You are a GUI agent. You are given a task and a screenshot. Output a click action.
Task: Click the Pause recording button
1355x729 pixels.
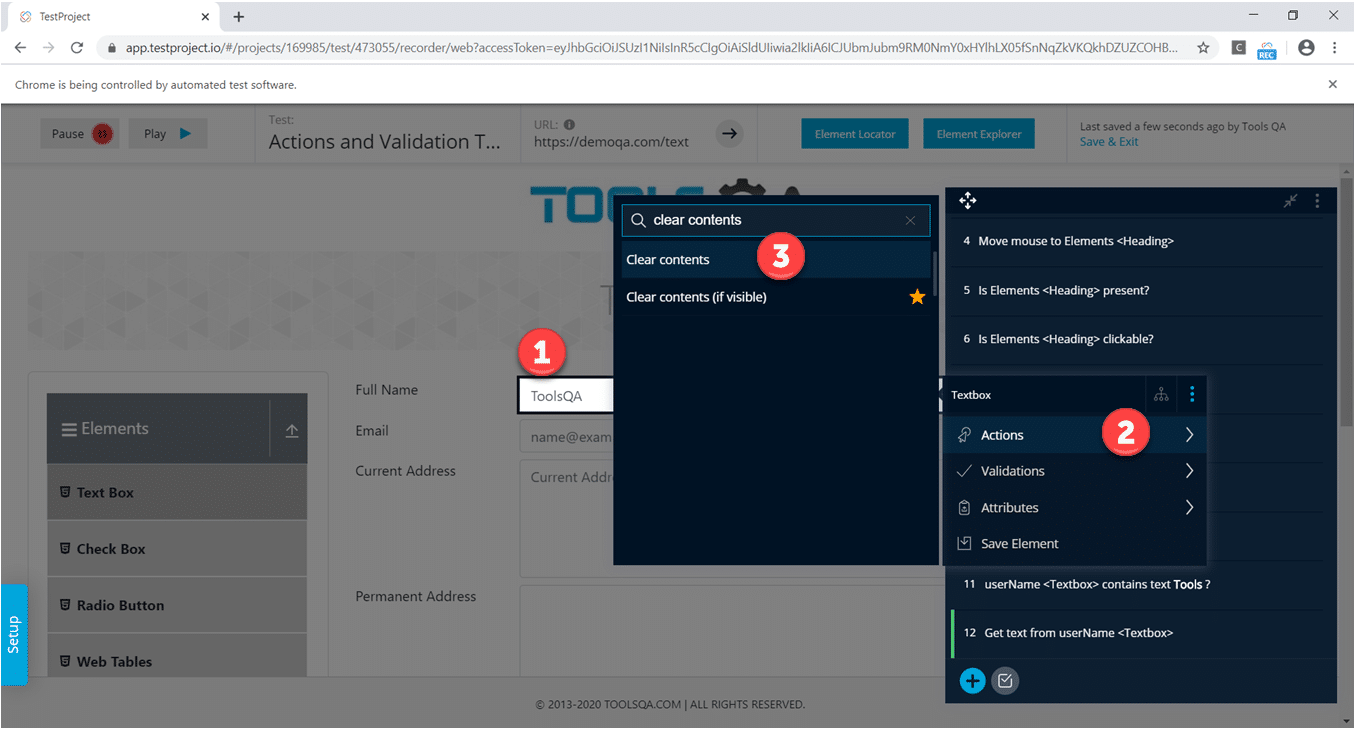(x=80, y=134)
